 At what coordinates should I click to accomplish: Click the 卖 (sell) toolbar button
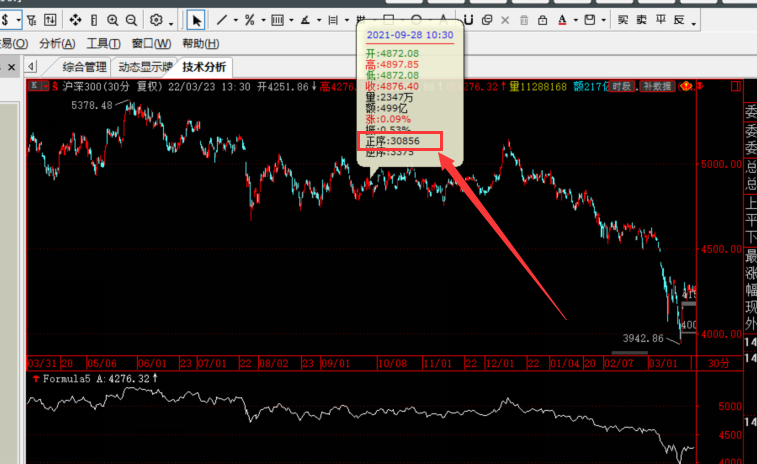click(642, 20)
